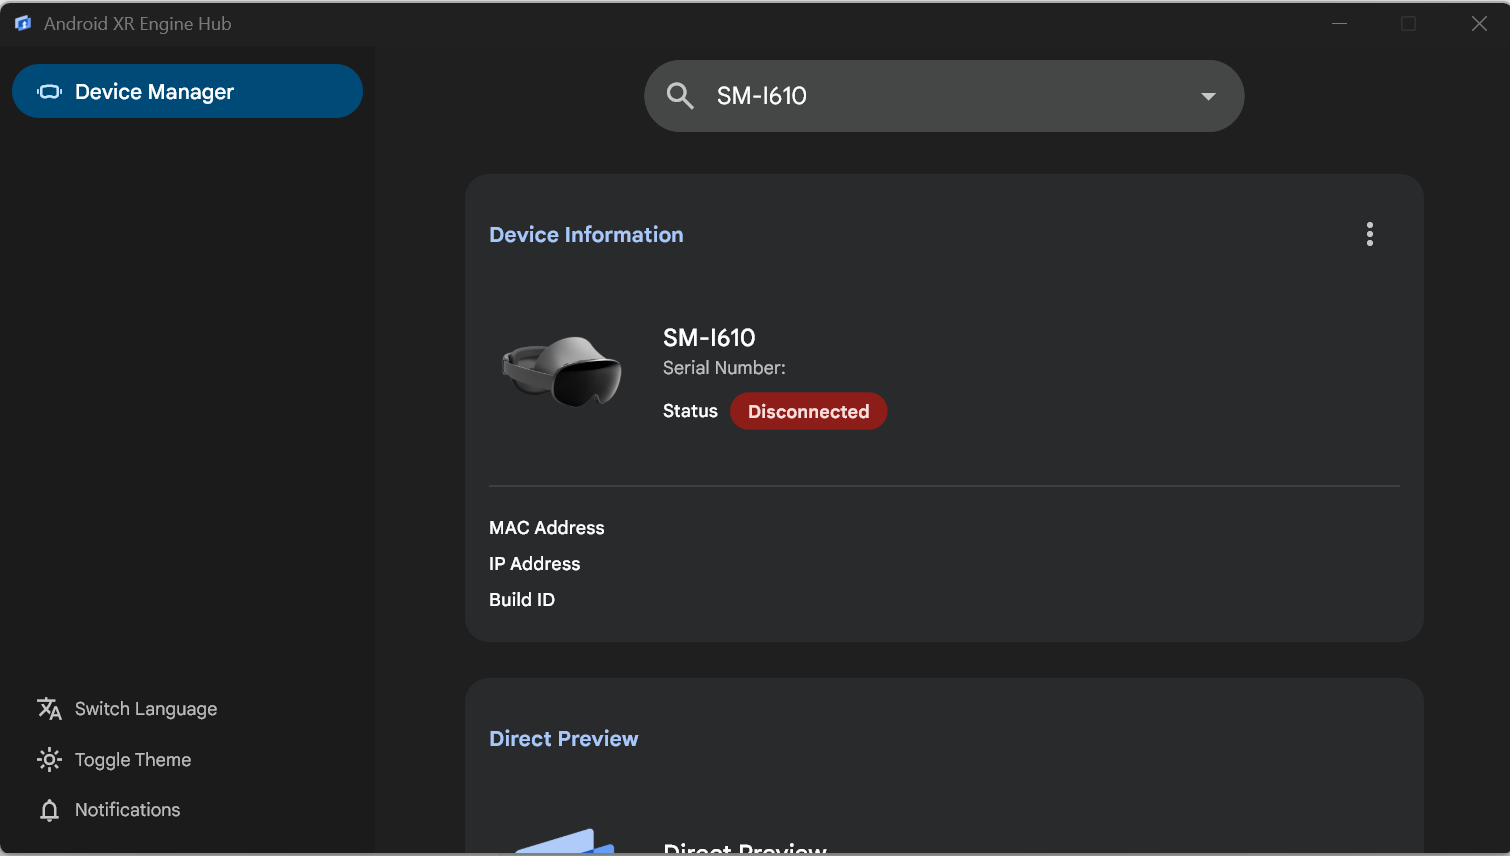The width and height of the screenshot is (1510, 856).
Task: Click the MAC Address label
Action: point(547,528)
